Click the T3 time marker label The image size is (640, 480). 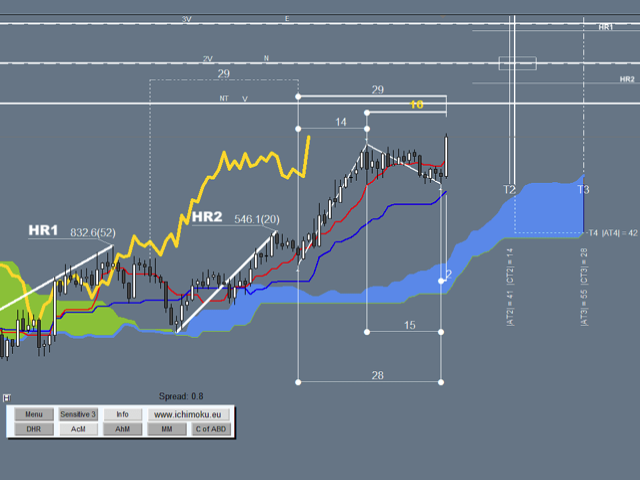(583, 189)
